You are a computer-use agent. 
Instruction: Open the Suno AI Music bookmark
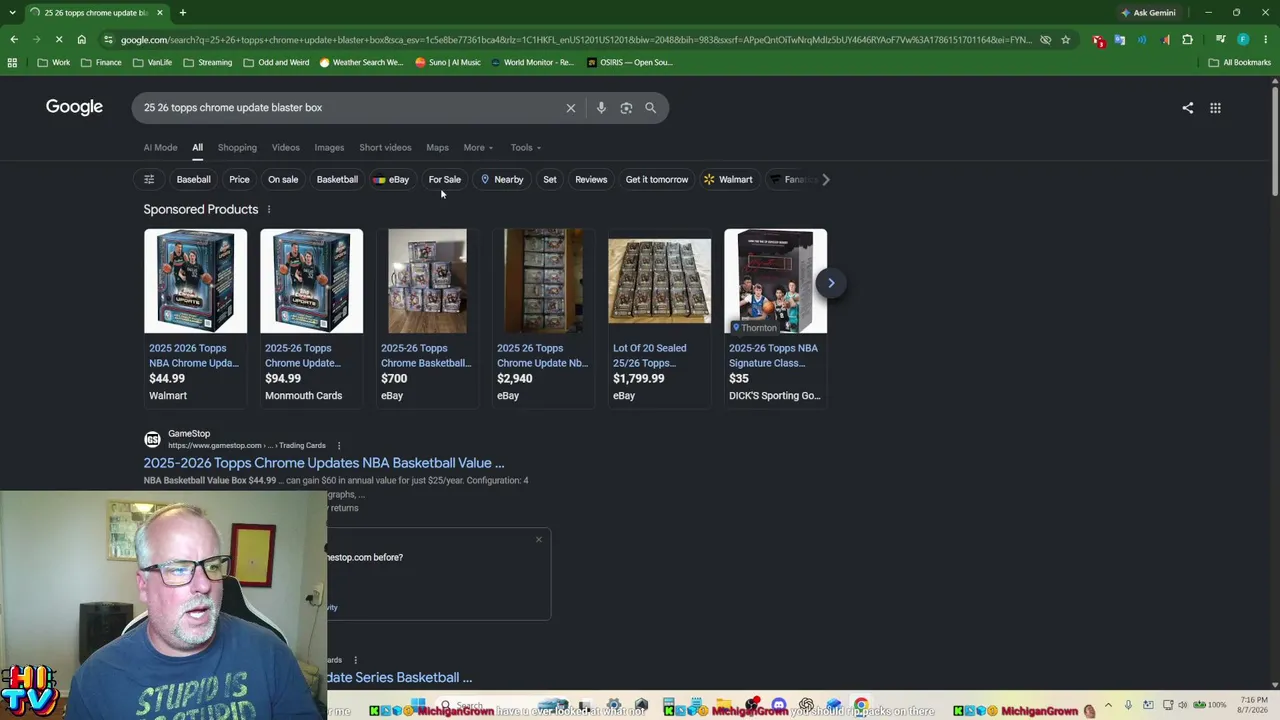(x=448, y=62)
